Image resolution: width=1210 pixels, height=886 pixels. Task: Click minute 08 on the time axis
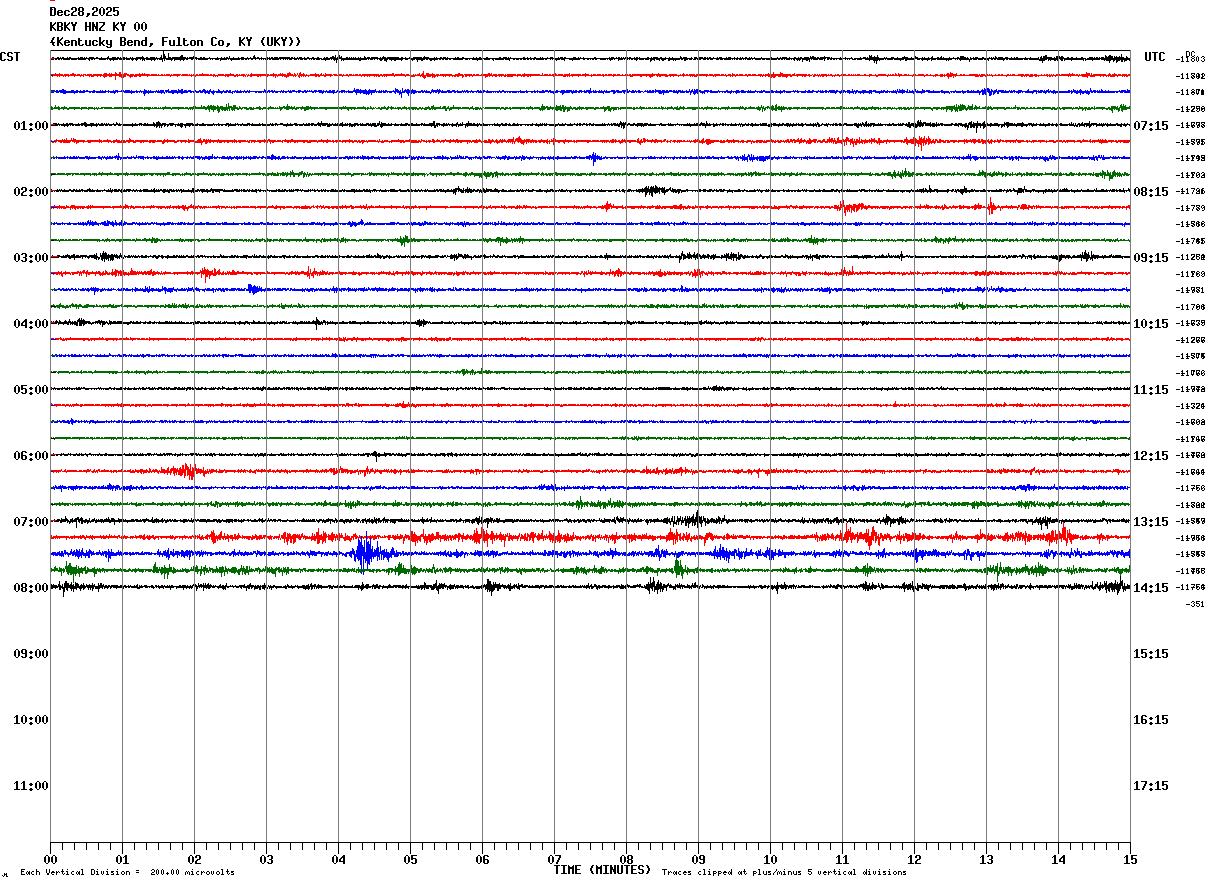point(626,859)
